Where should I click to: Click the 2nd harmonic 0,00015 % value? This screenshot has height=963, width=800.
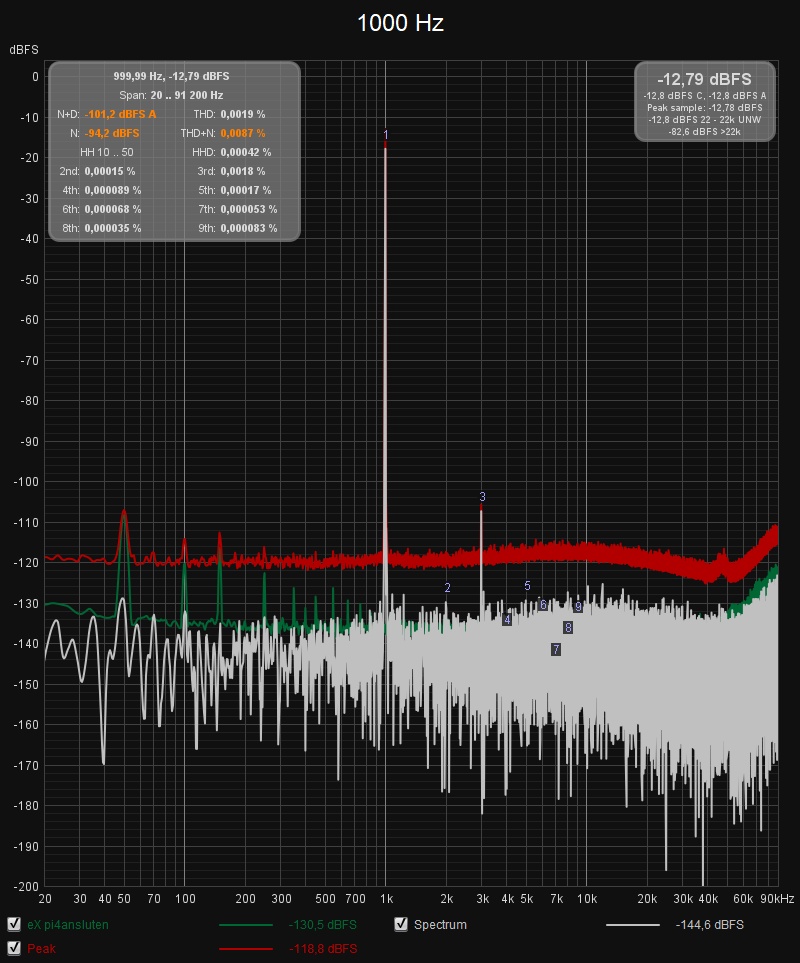coord(110,171)
